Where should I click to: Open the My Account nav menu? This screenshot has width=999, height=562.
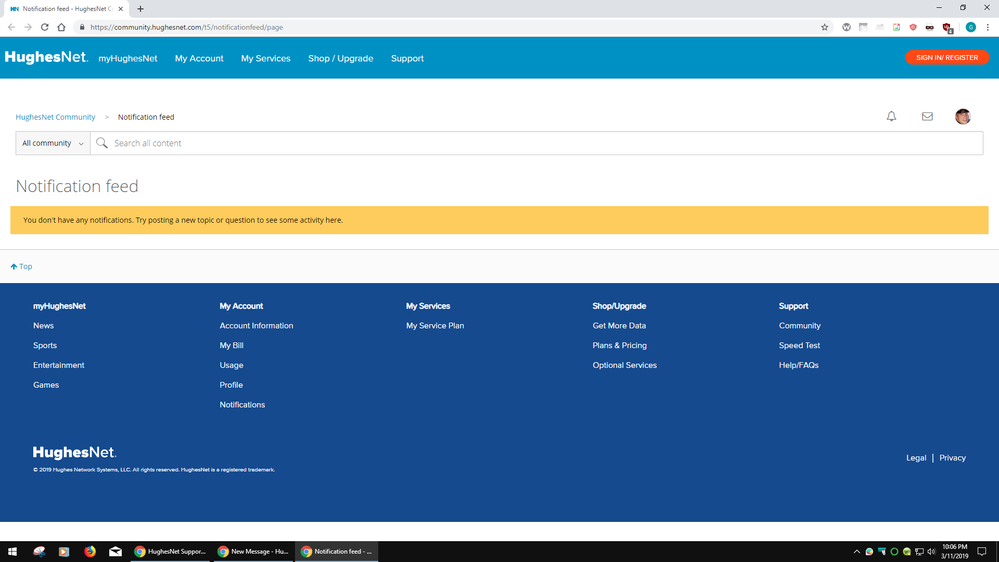[199, 58]
